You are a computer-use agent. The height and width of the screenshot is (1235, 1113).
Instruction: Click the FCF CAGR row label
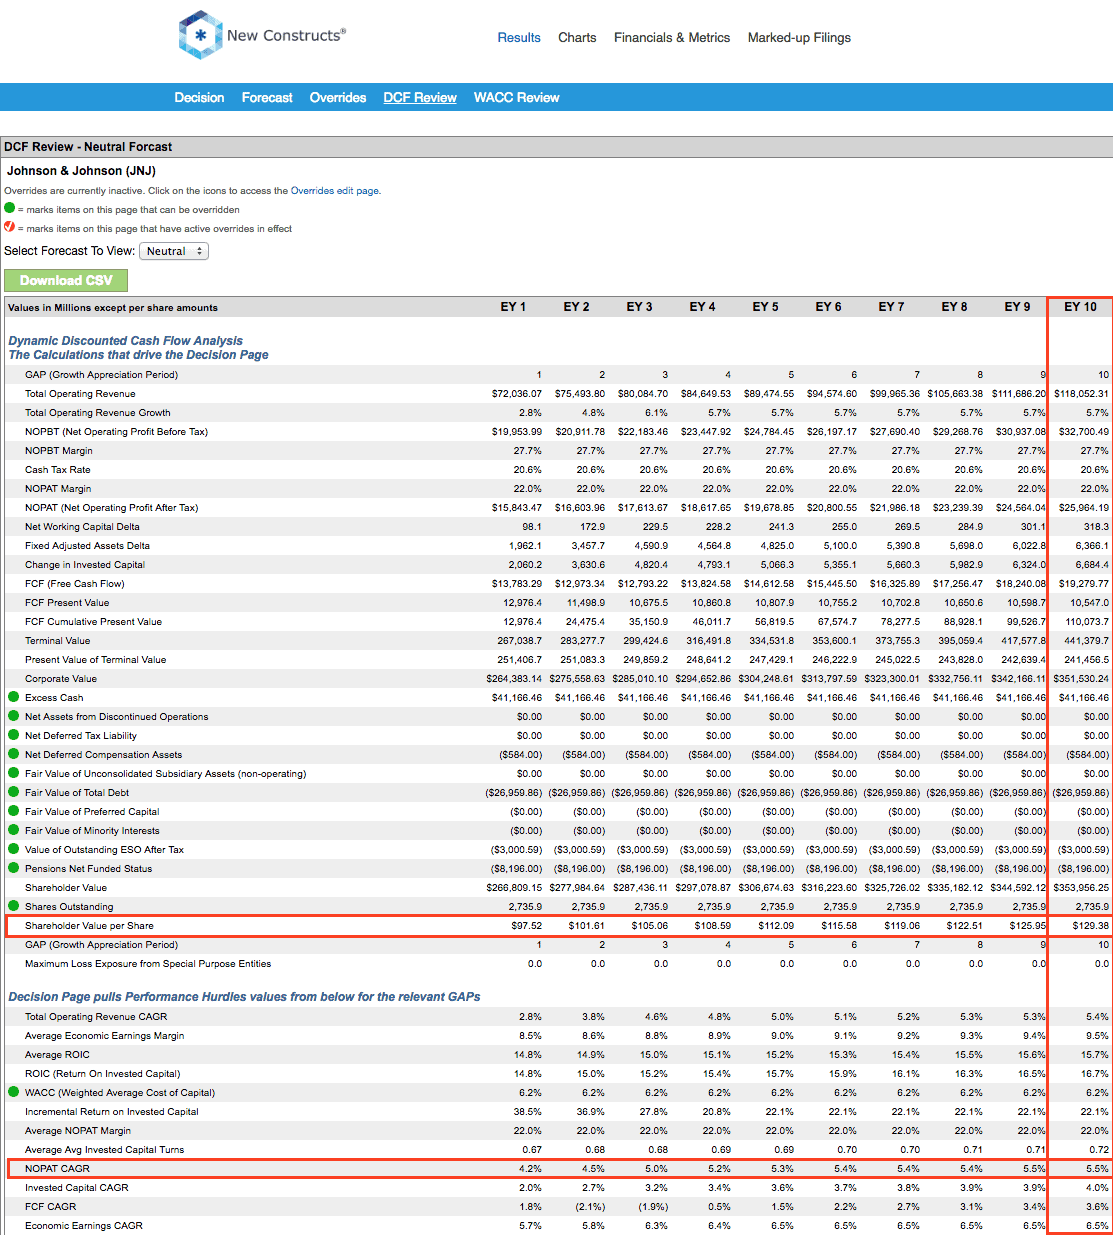pyautogui.click(x=51, y=1207)
